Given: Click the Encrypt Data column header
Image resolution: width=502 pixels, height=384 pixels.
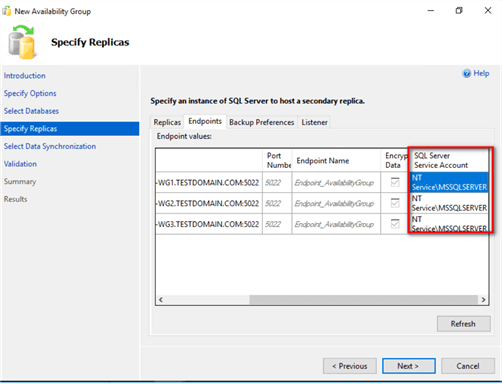Looking at the screenshot, I should tap(395, 160).
